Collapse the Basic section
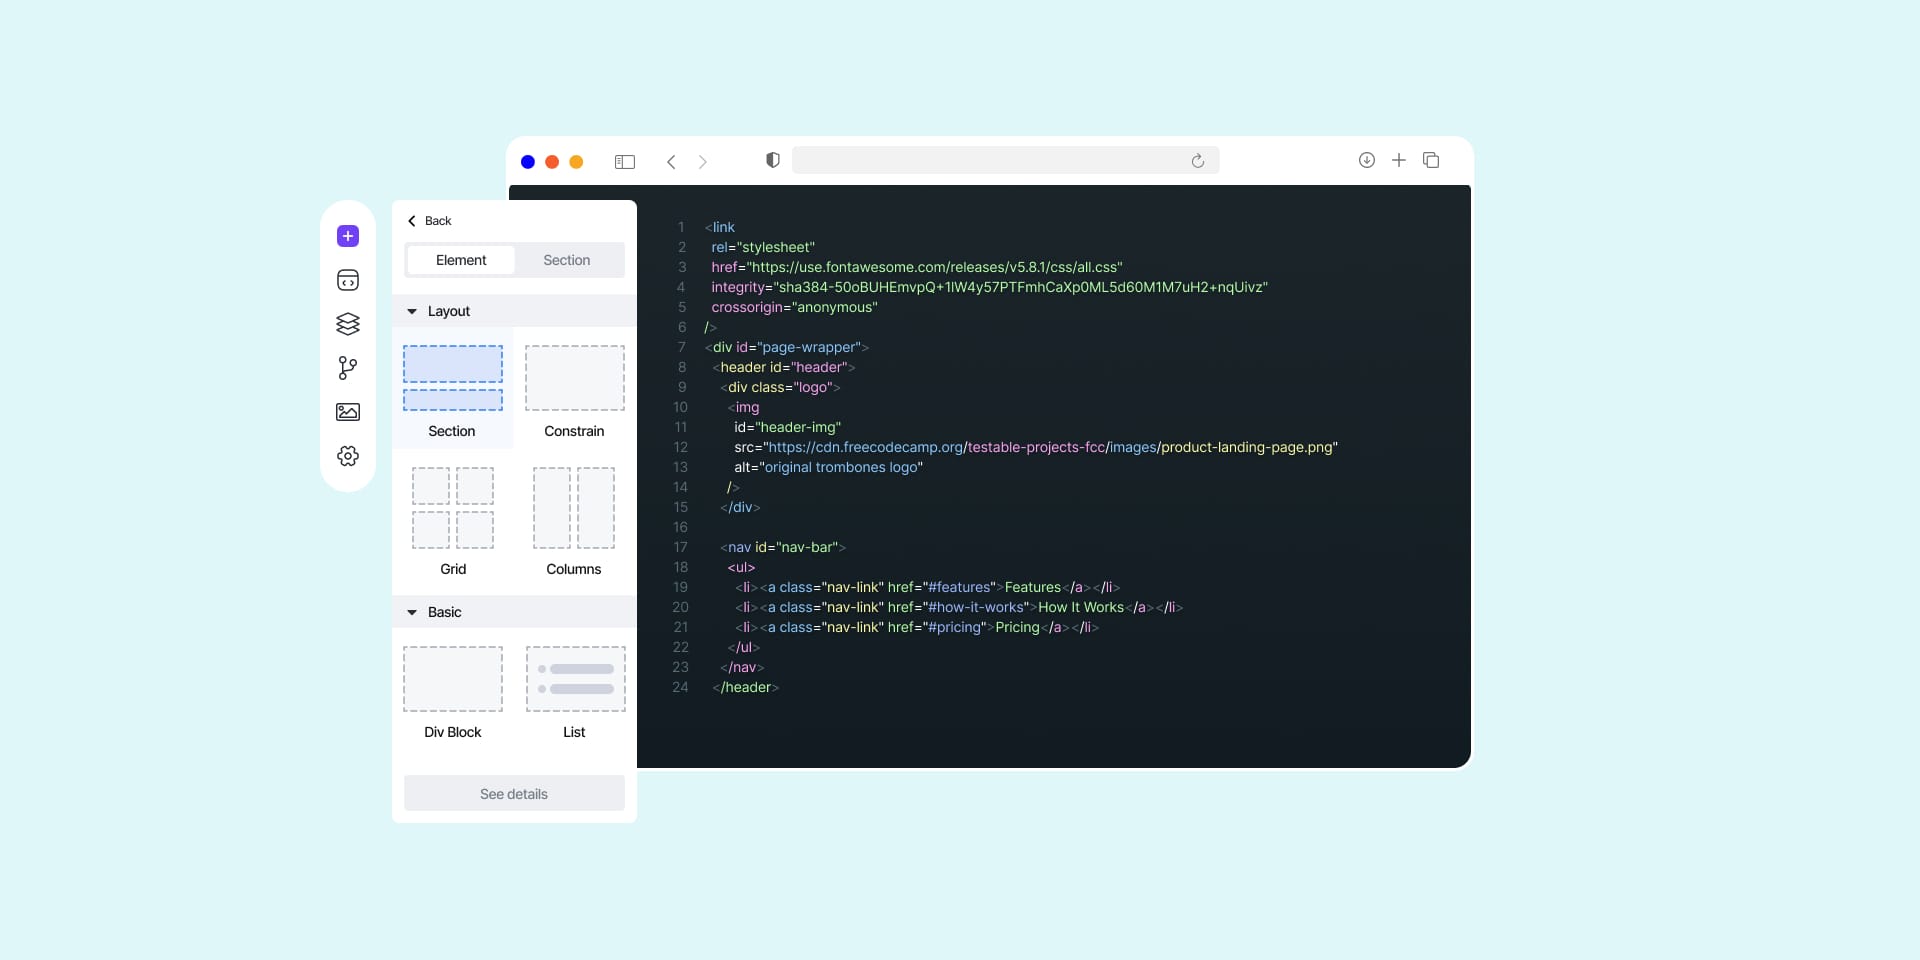Viewport: 1920px width, 960px height. point(411,612)
